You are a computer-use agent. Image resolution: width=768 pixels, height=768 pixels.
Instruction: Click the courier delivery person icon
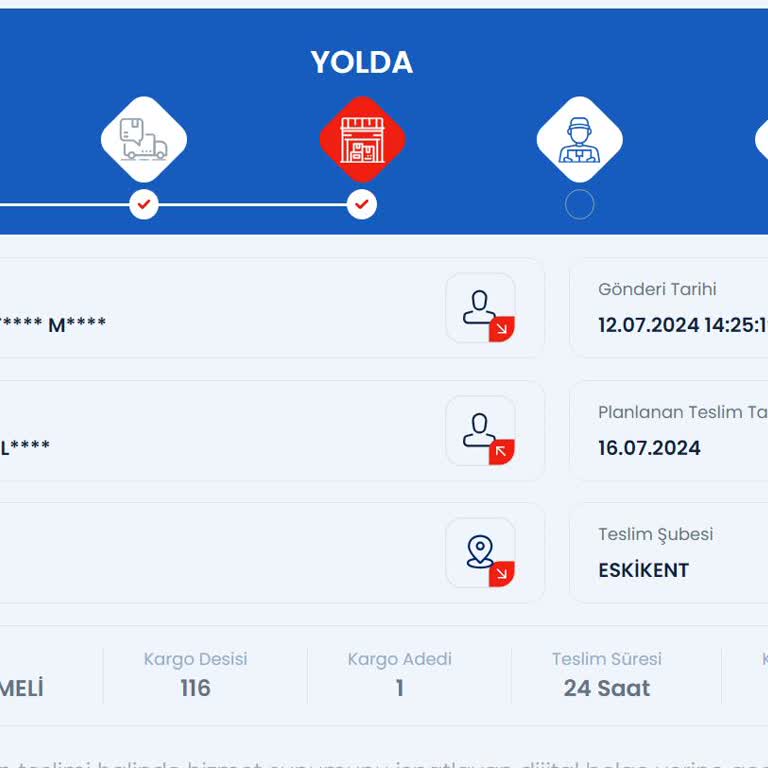point(579,140)
